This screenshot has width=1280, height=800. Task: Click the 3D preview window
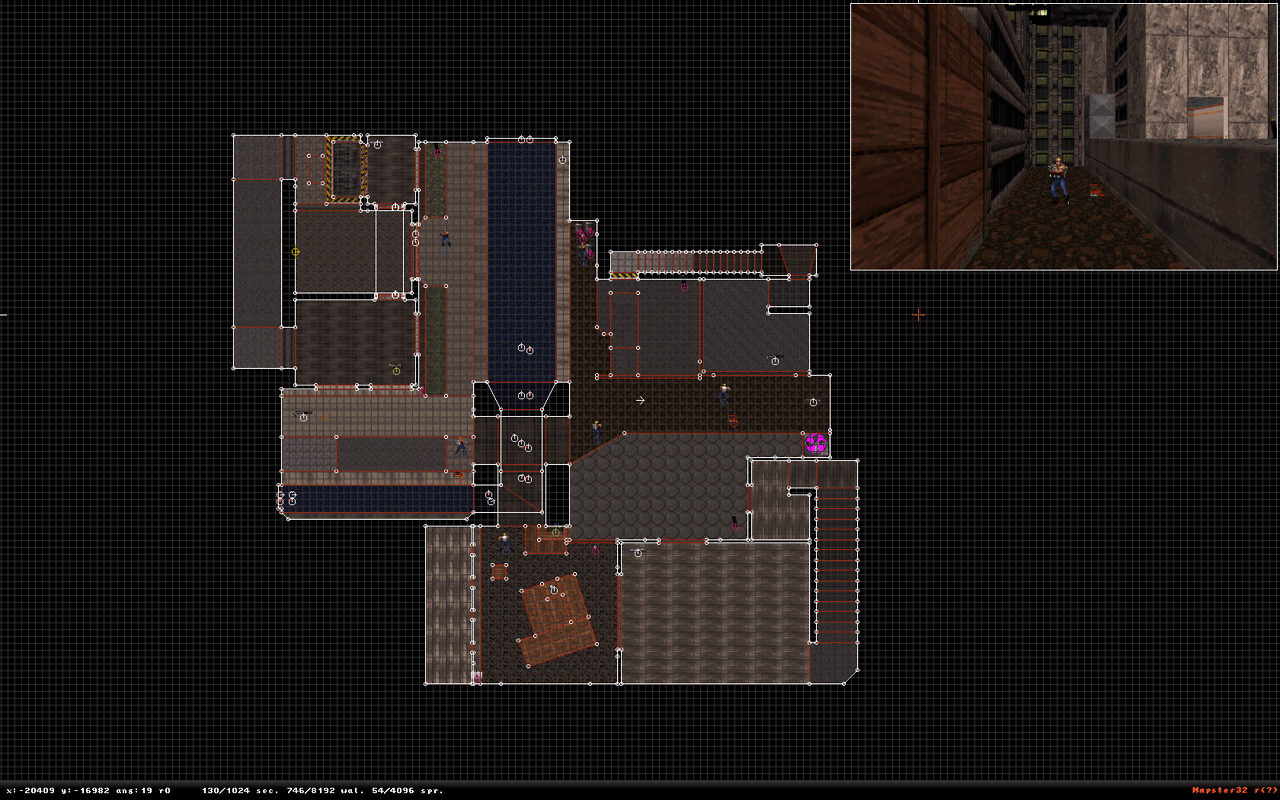[x=1064, y=137]
